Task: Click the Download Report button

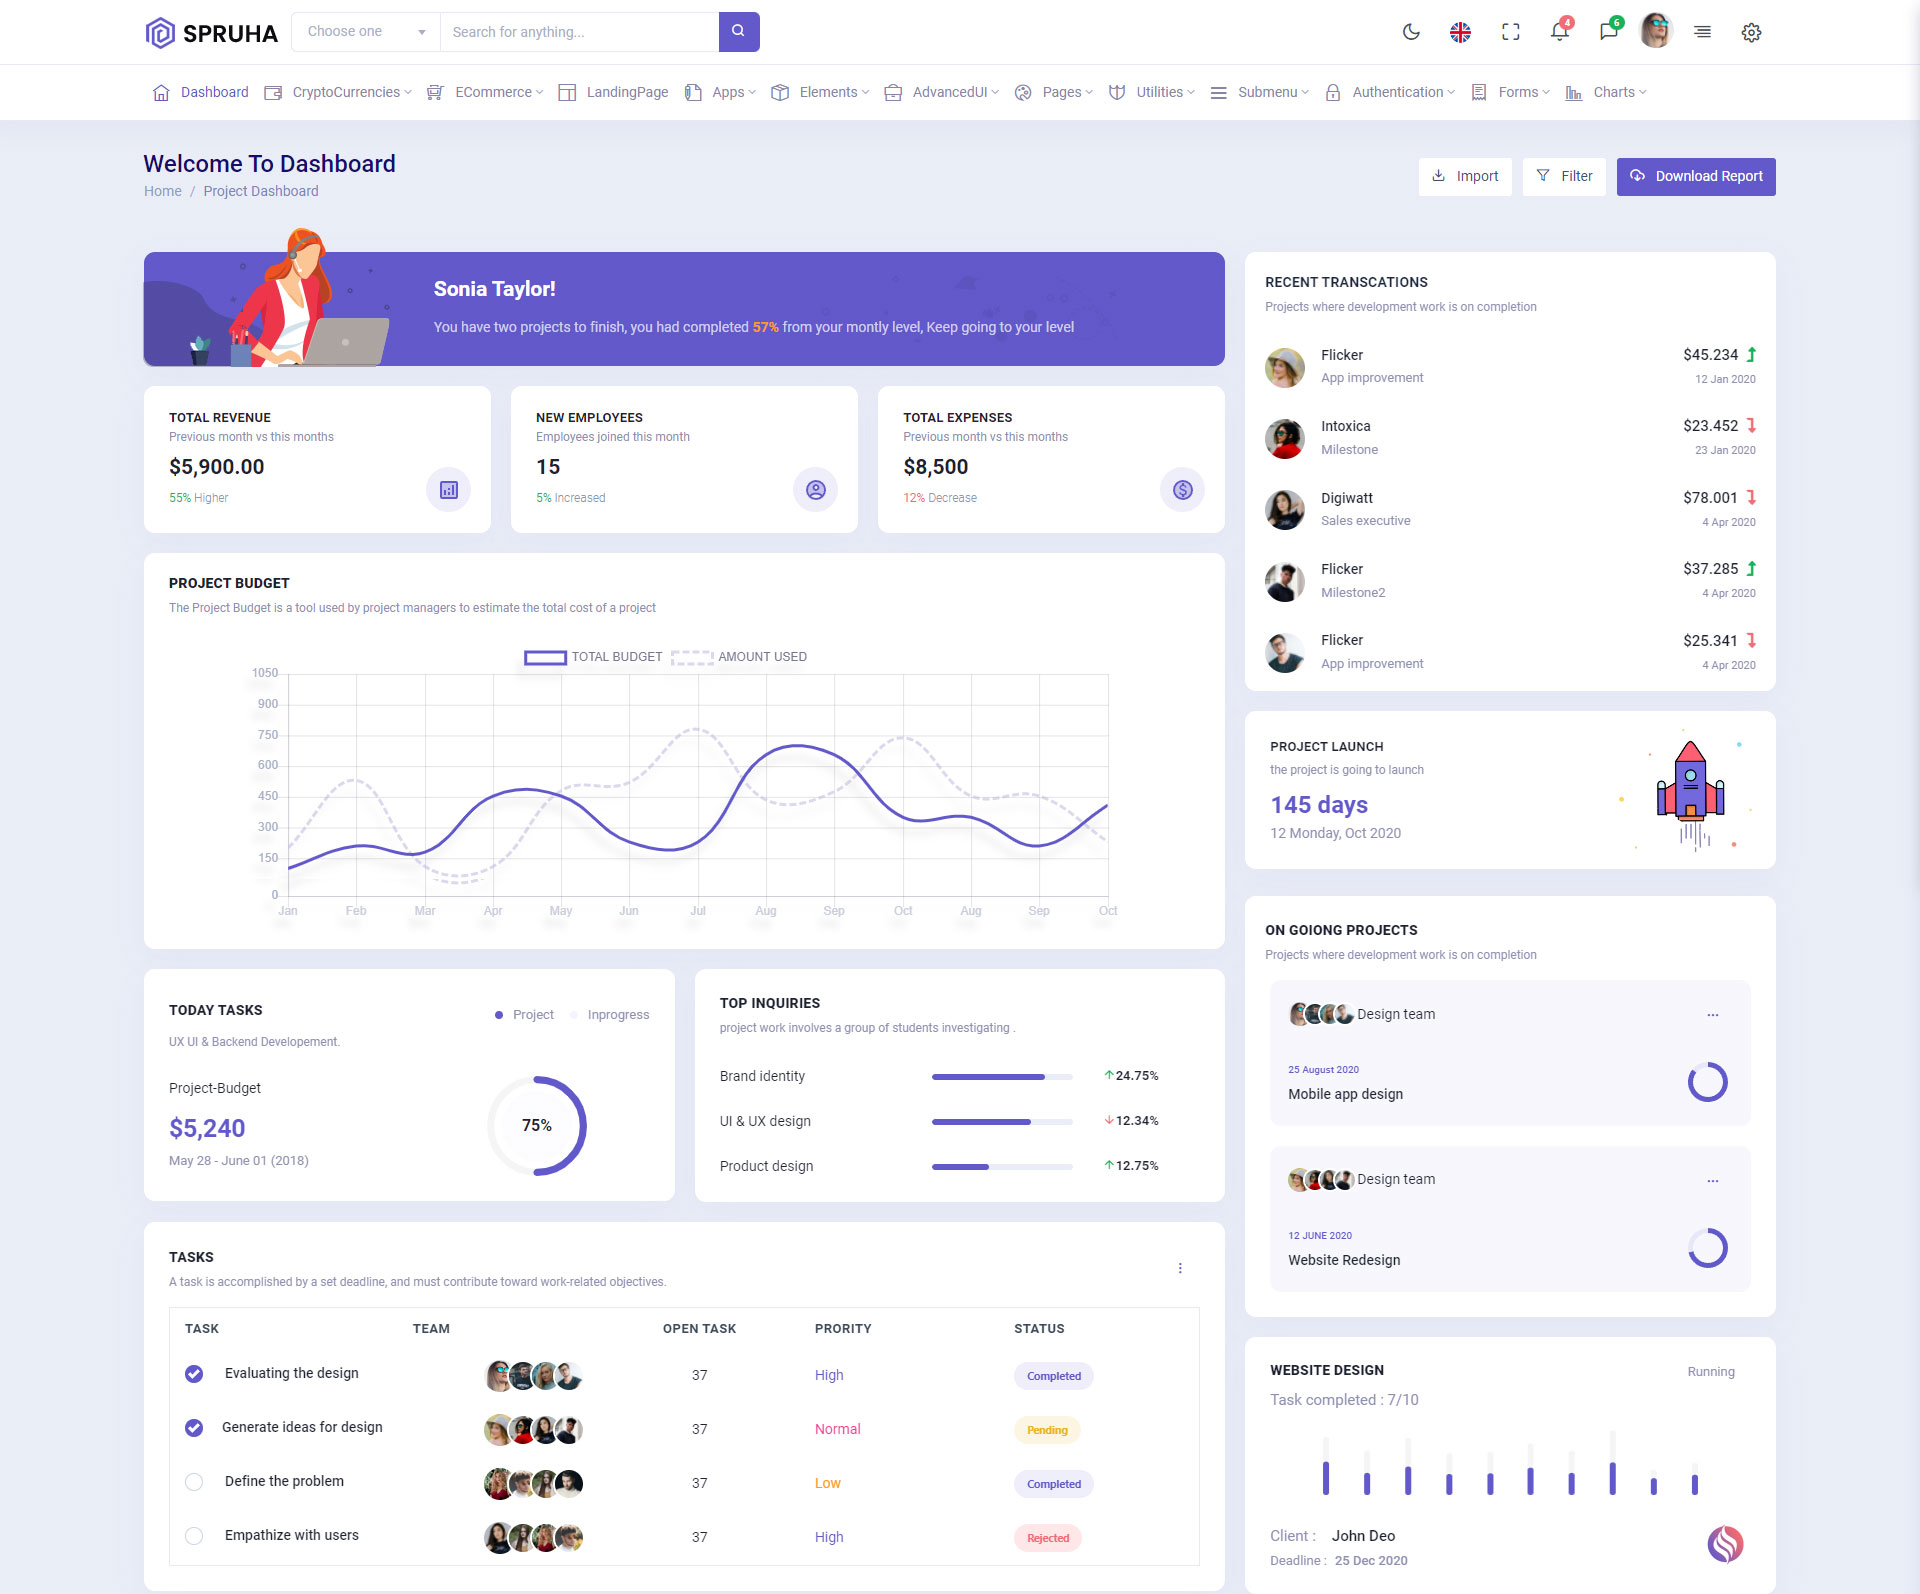Action: pos(1696,176)
